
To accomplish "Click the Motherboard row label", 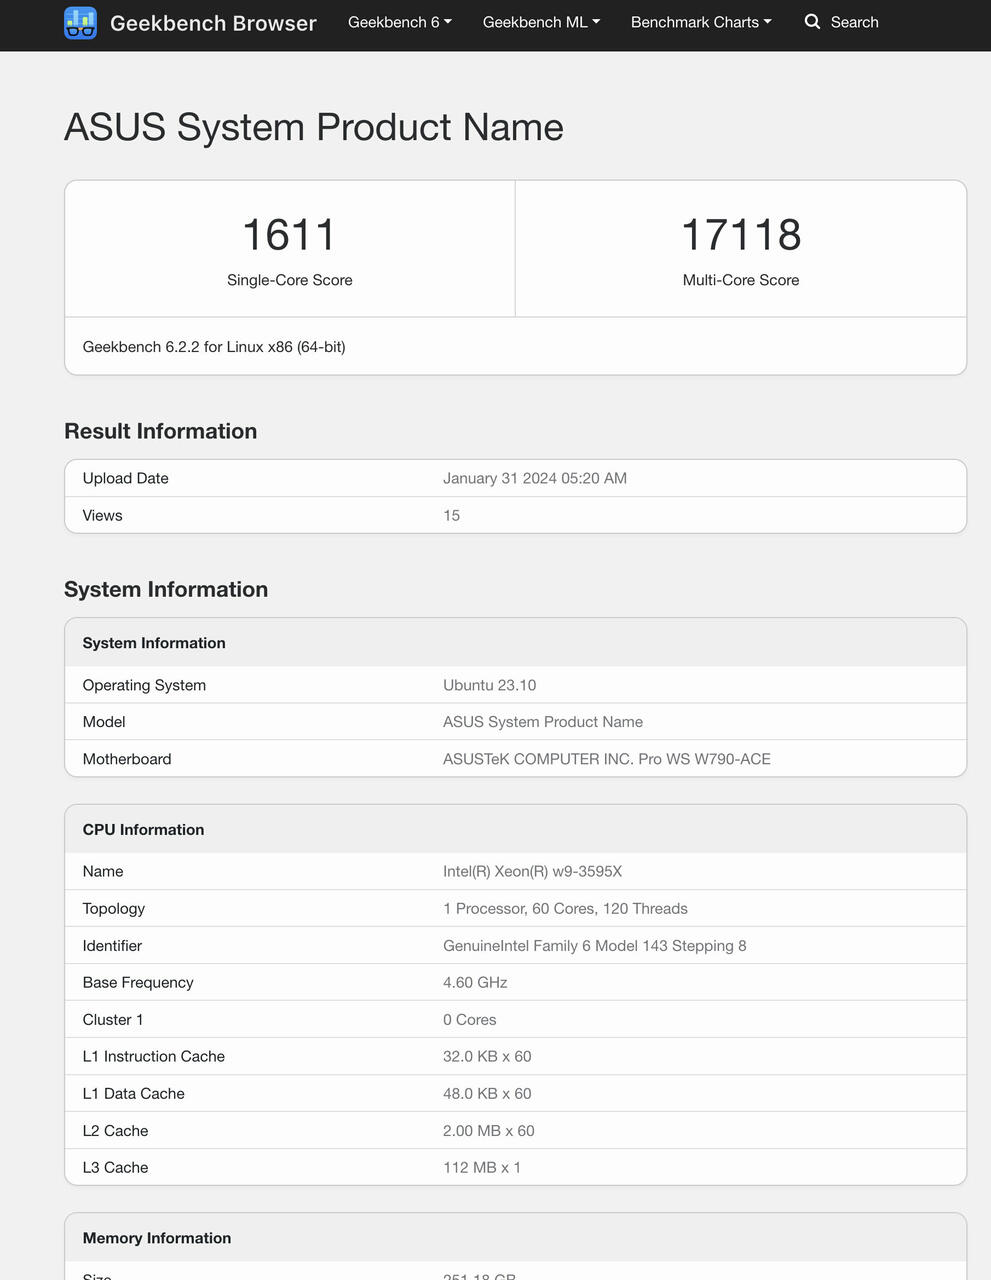I will pos(127,759).
